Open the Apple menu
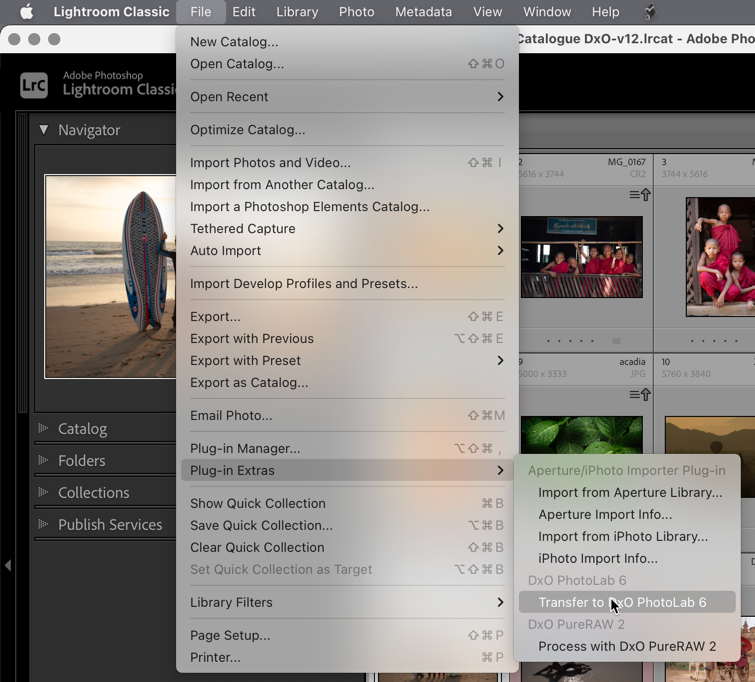Image resolution: width=755 pixels, height=682 pixels. [27, 12]
